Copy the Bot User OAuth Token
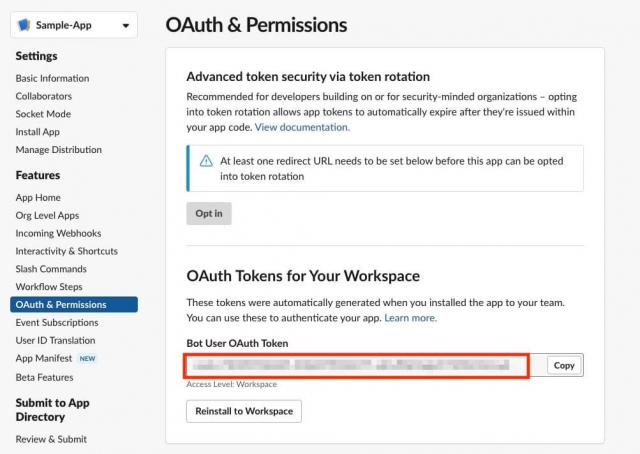 tap(564, 365)
